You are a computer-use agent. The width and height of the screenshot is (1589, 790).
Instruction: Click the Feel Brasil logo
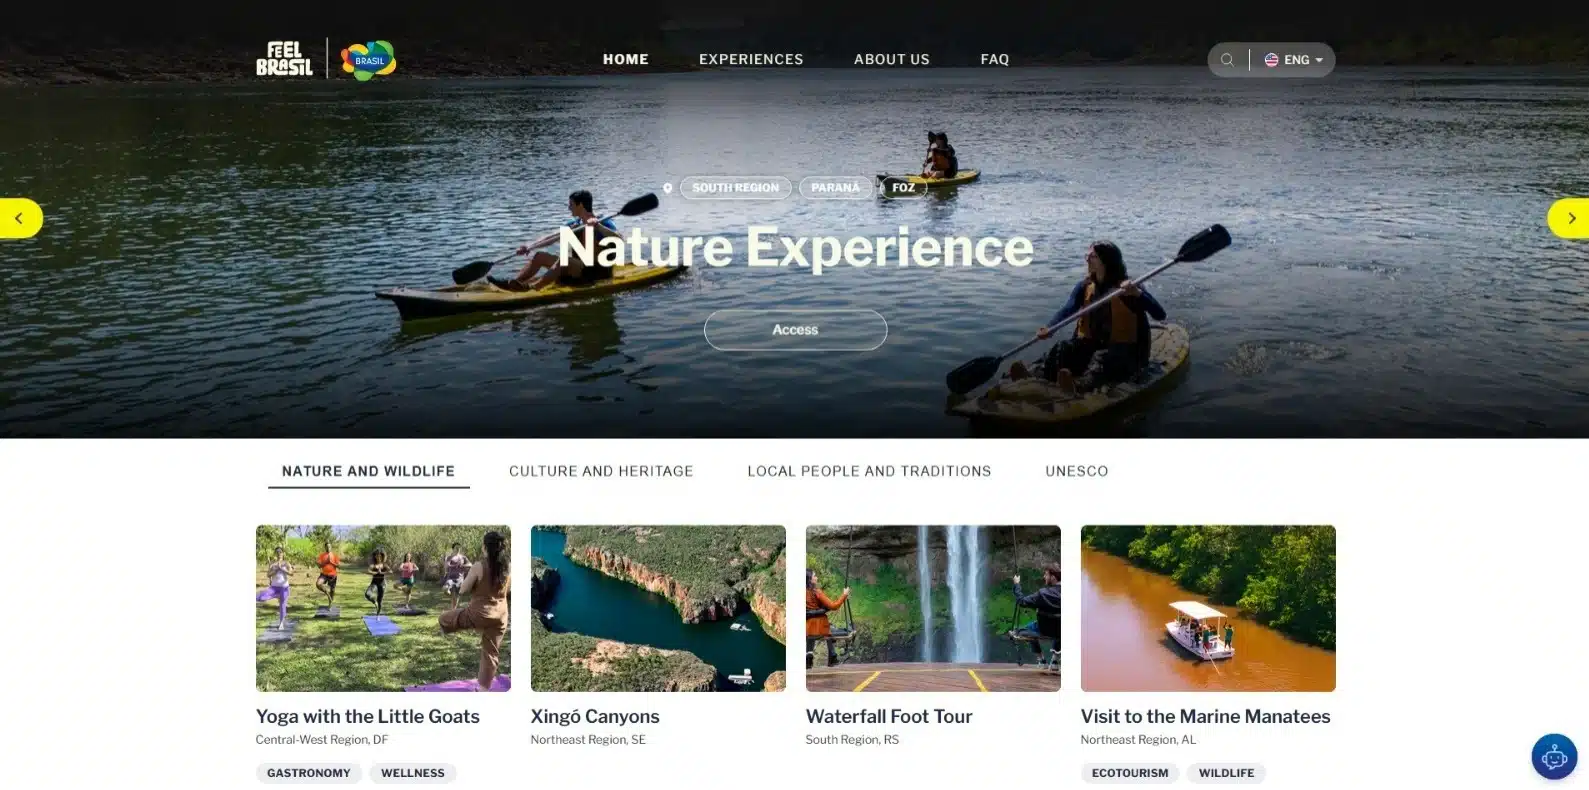pos(284,59)
